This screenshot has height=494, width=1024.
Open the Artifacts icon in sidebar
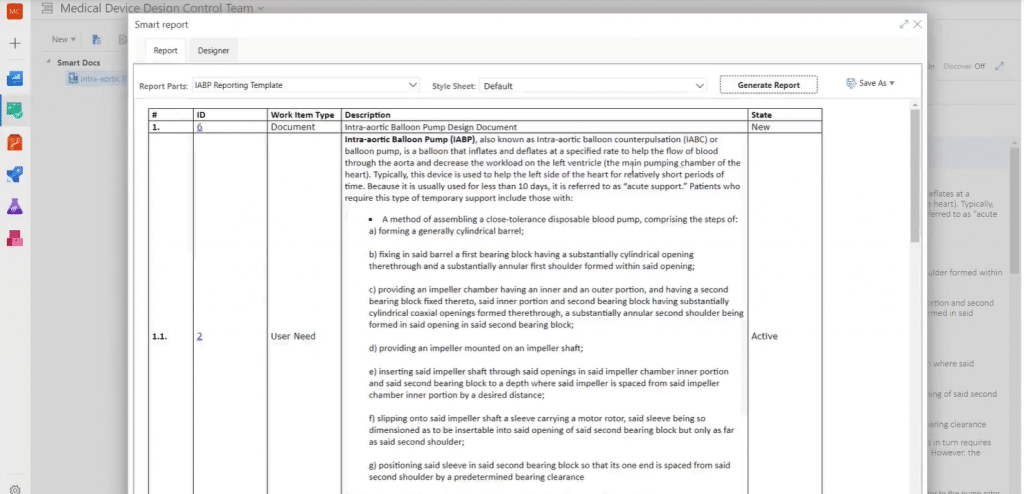14,239
